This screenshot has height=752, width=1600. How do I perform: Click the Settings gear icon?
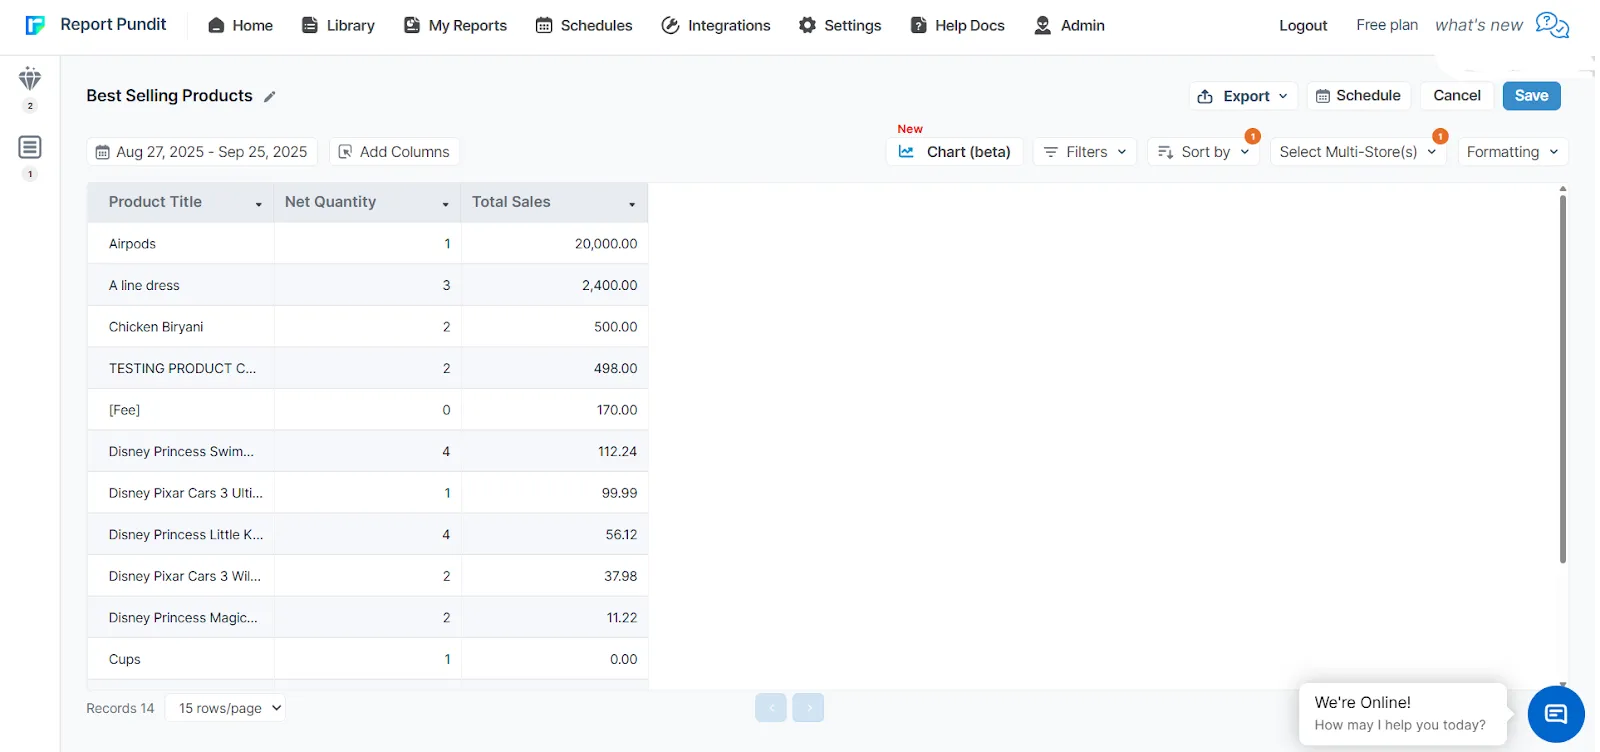click(x=807, y=25)
